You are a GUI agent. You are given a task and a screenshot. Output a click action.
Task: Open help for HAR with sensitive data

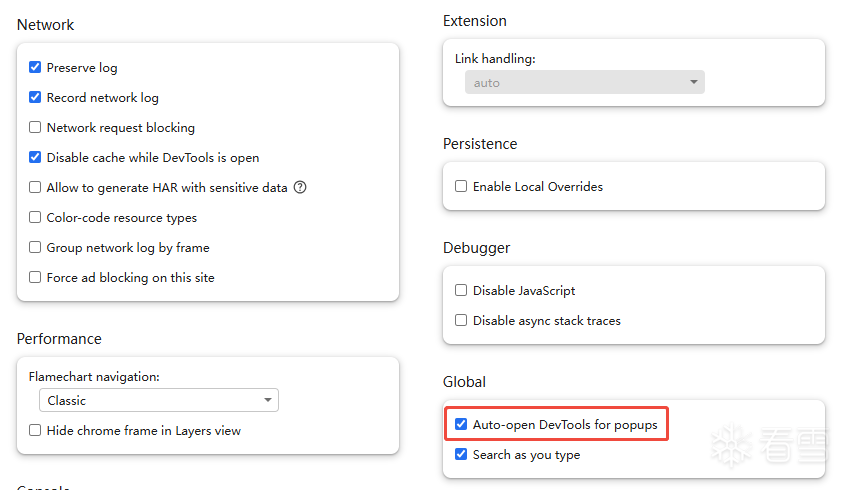300,187
